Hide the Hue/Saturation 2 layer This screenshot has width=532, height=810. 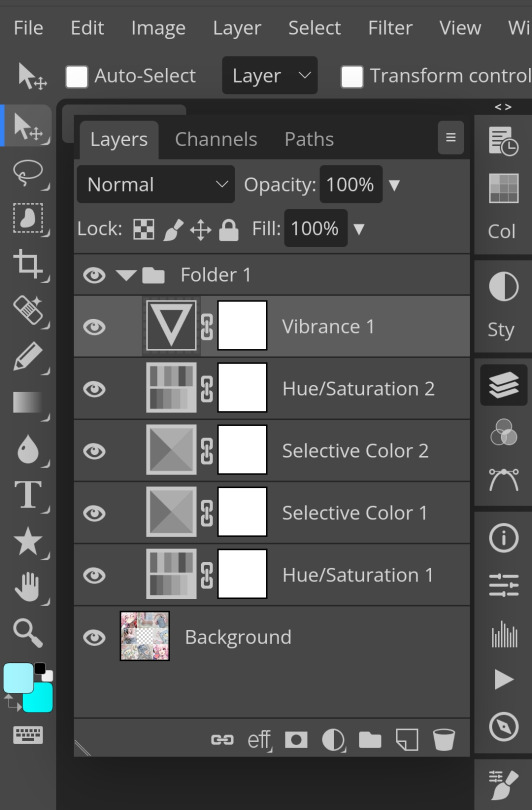click(x=94, y=389)
